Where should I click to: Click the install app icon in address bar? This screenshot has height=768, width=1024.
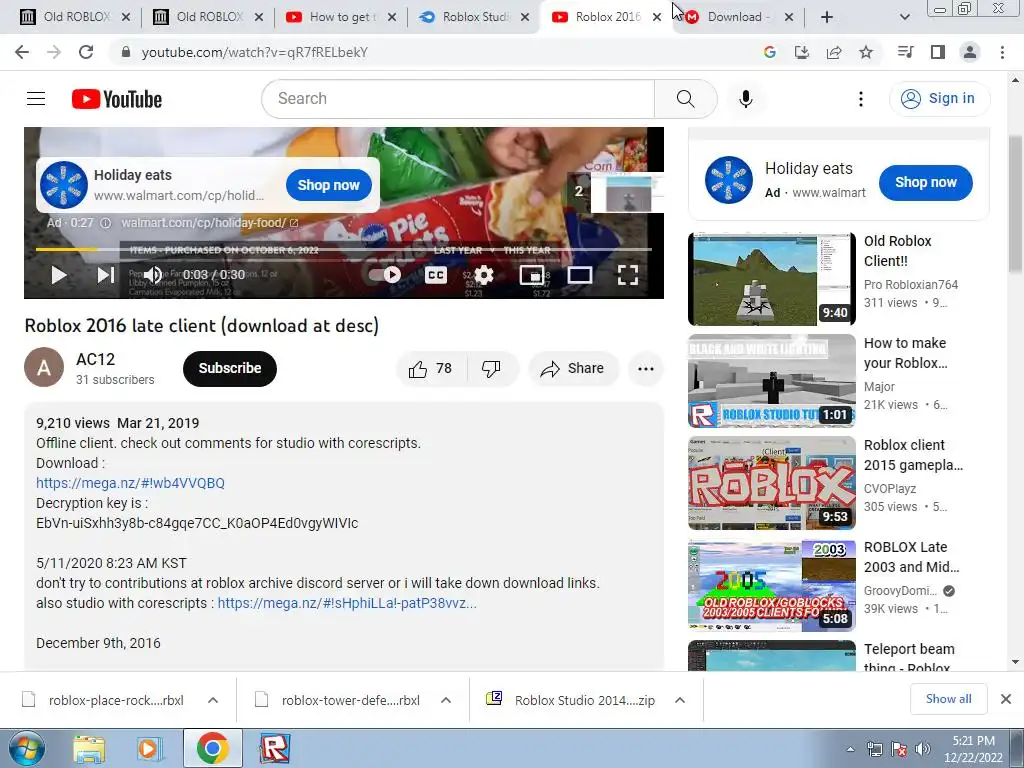(x=802, y=52)
